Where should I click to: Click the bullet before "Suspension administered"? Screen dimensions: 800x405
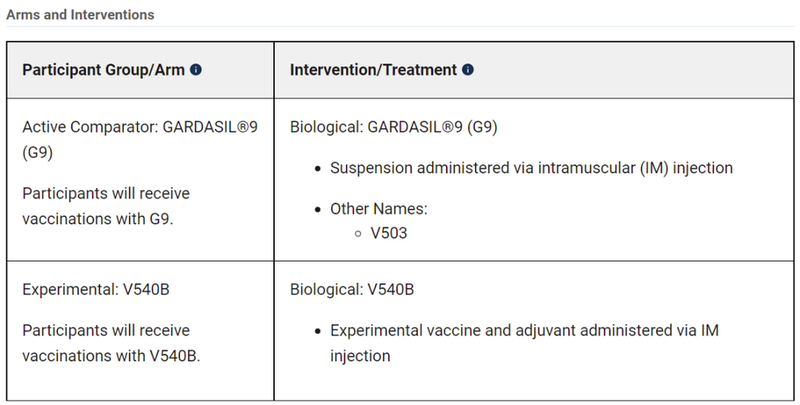click(317, 168)
